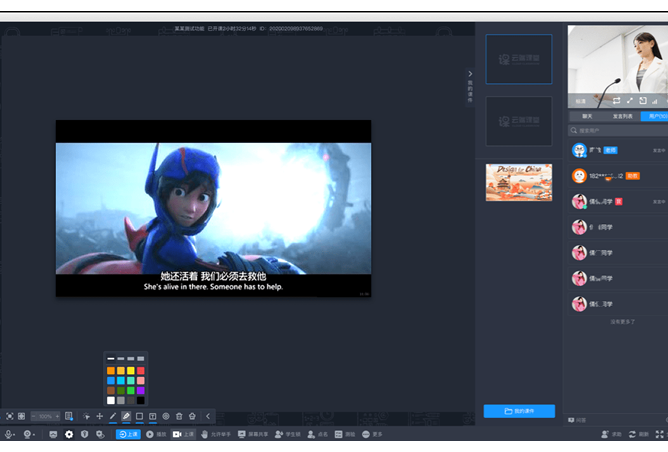Viewport: 668px width, 452px height.
Task: Choose the thinnest line width option
Action: tap(111, 359)
